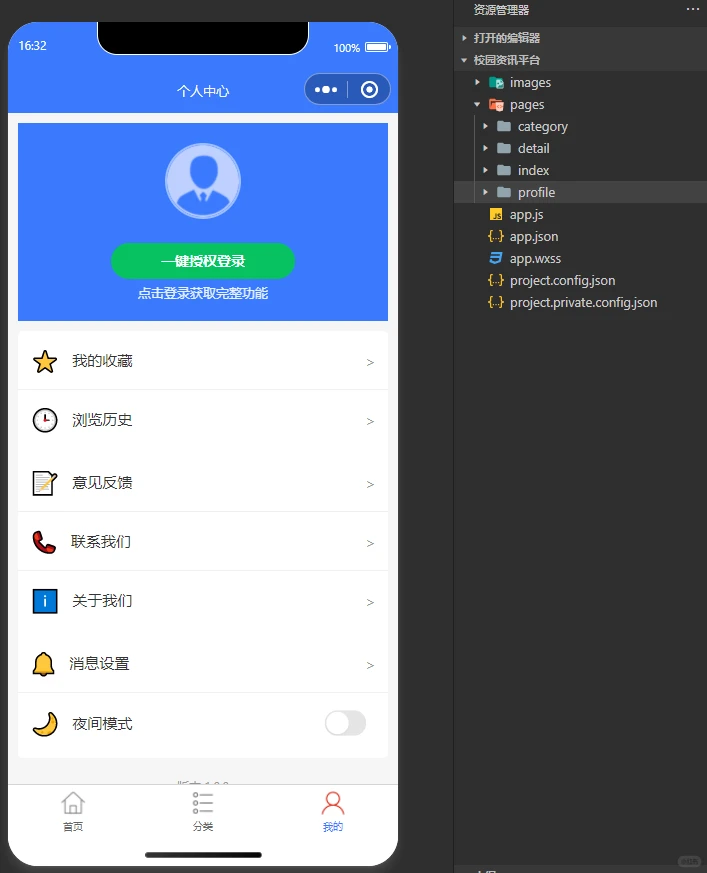This screenshot has height=873, width=707.
Task: Select the index folder name
Action: coord(533,170)
